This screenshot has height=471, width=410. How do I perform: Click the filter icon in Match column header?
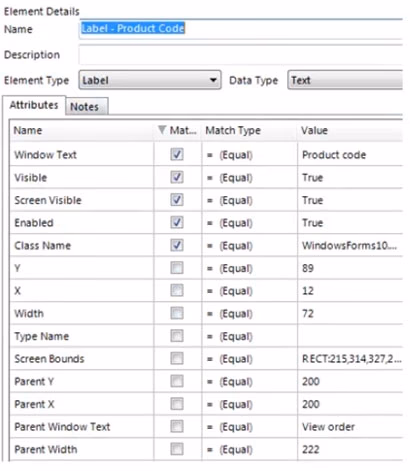coord(162,130)
